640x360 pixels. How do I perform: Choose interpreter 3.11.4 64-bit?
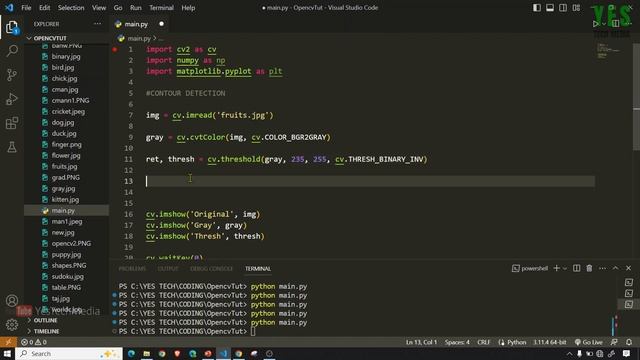pos(549,342)
